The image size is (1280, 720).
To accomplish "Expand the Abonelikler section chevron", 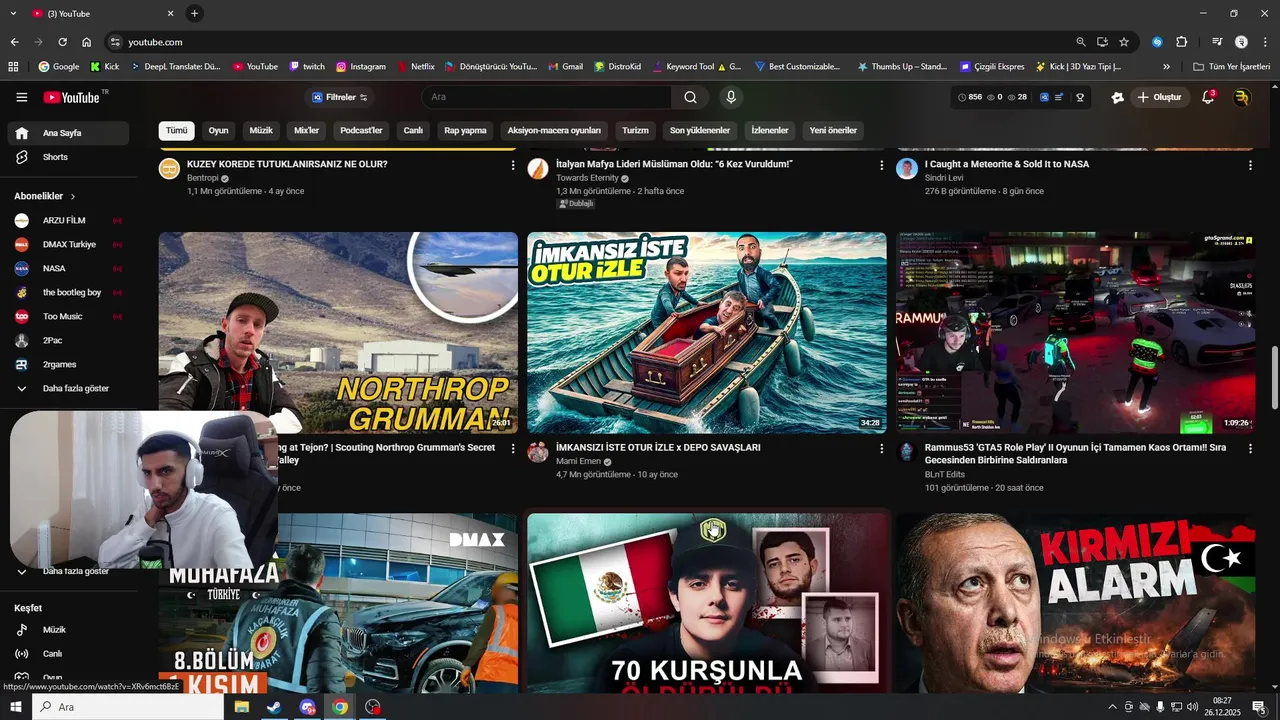I will coord(73,197).
